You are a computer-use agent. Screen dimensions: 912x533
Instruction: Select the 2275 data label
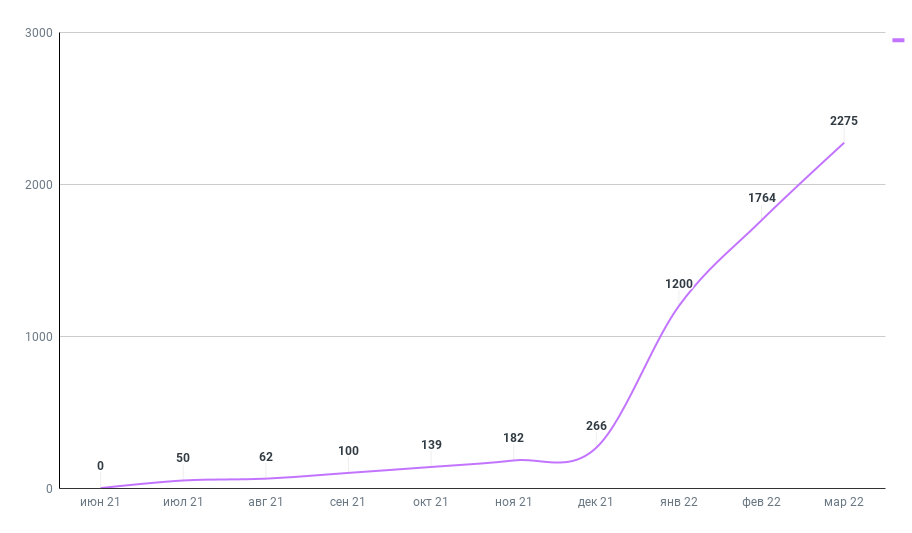click(x=843, y=121)
